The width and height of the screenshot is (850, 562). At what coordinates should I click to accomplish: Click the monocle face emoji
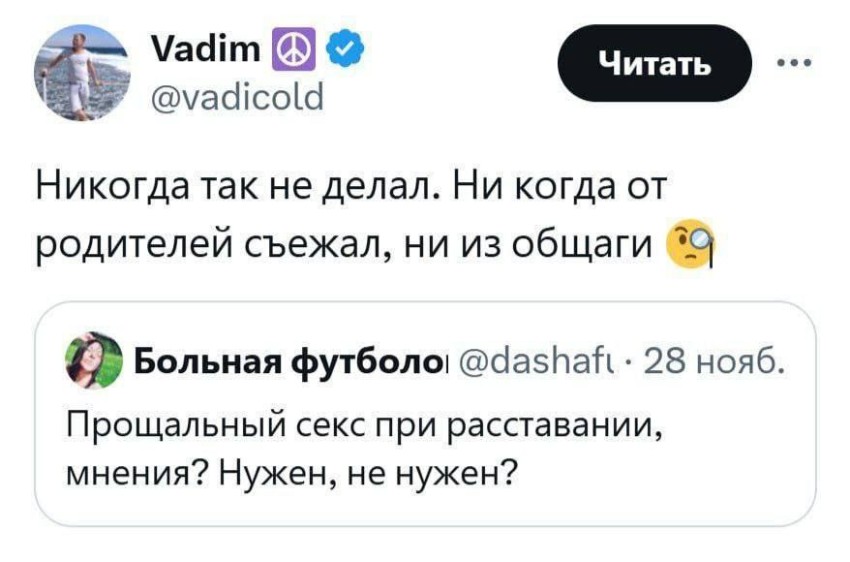pos(687,244)
